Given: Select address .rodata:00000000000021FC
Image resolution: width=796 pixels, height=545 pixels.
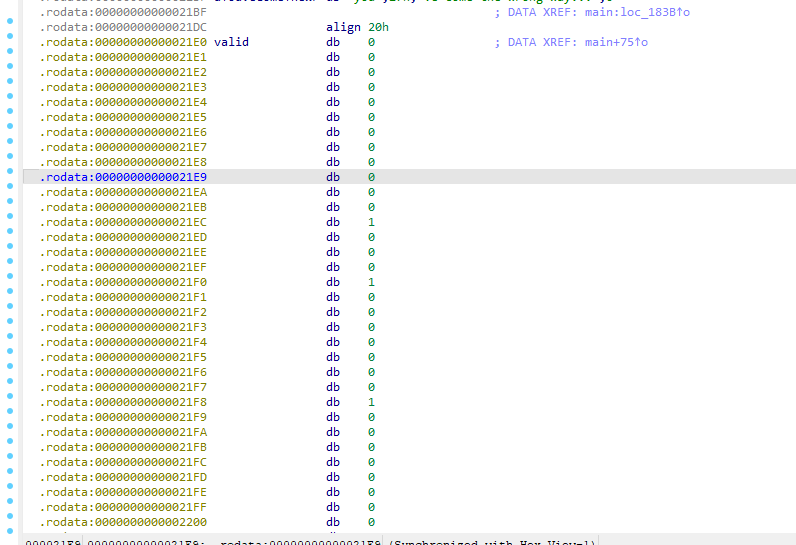Looking at the screenshot, I should [123, 462].
